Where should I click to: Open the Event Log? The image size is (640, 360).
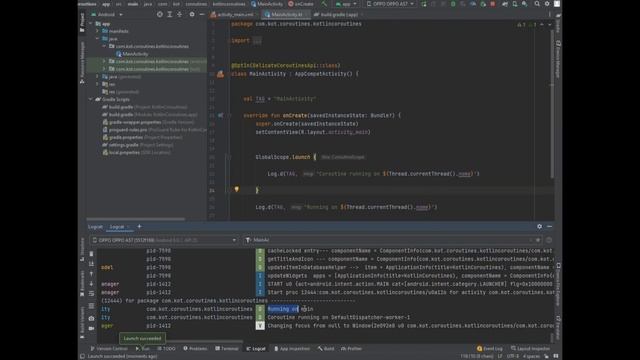490,349
